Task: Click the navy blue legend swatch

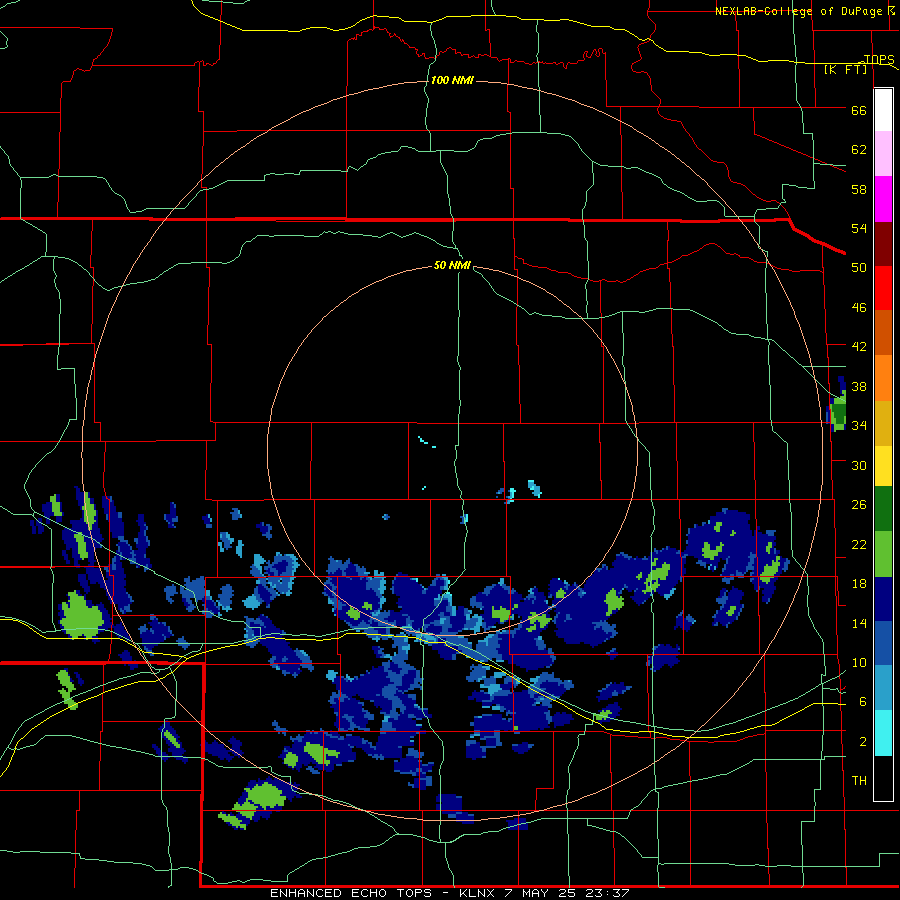Action: pos(883,599)
